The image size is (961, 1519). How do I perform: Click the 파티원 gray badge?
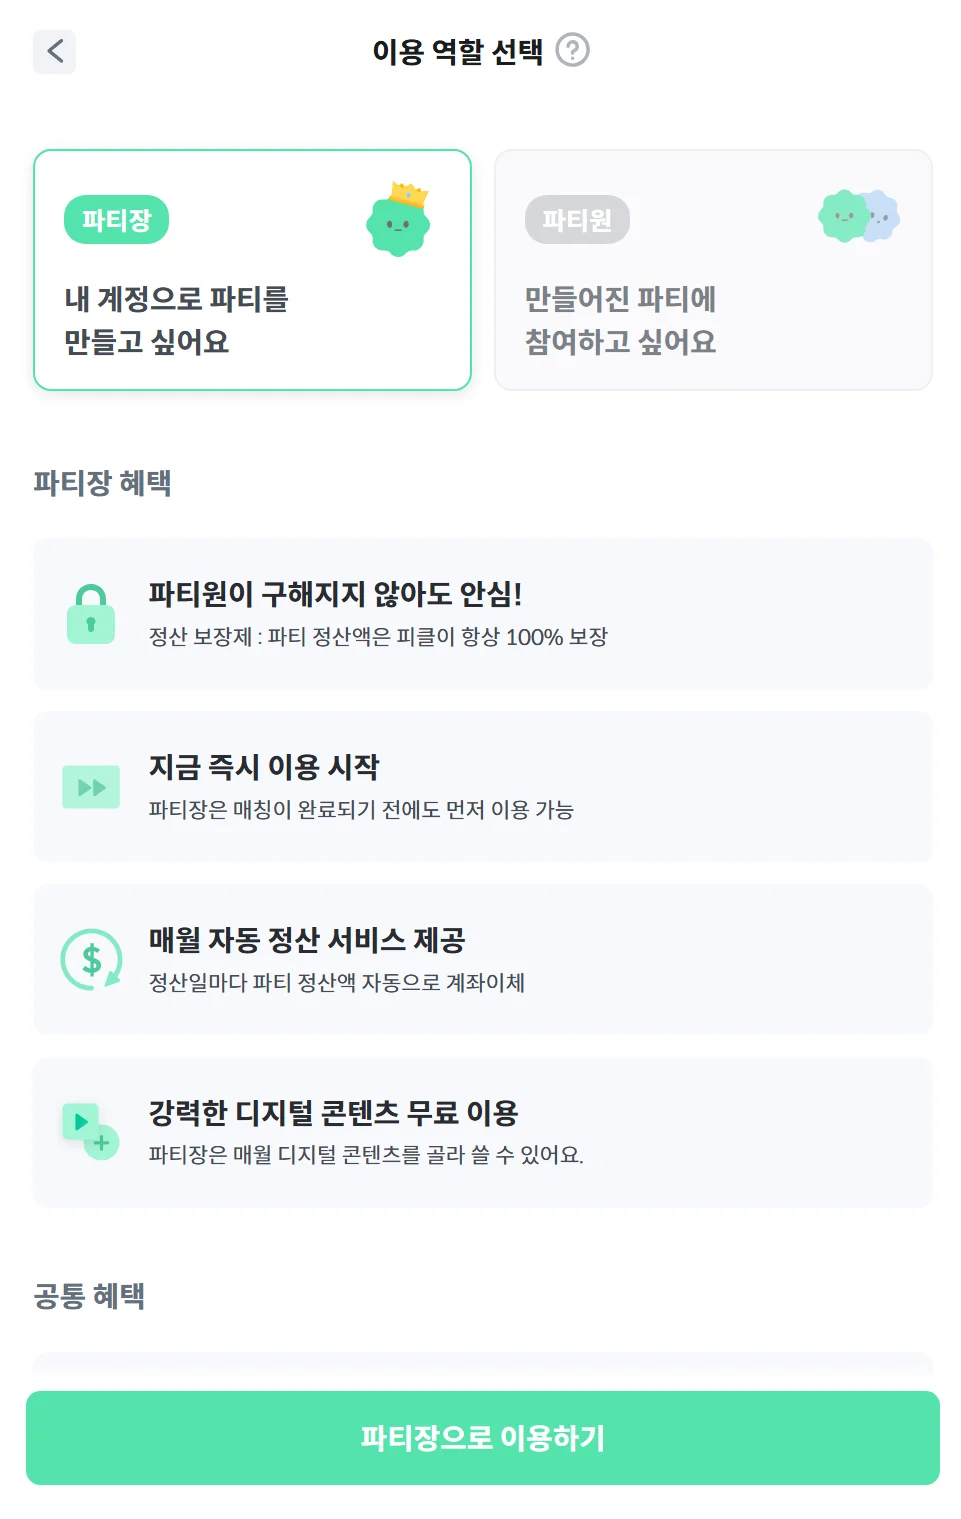(x=577, y=220)
